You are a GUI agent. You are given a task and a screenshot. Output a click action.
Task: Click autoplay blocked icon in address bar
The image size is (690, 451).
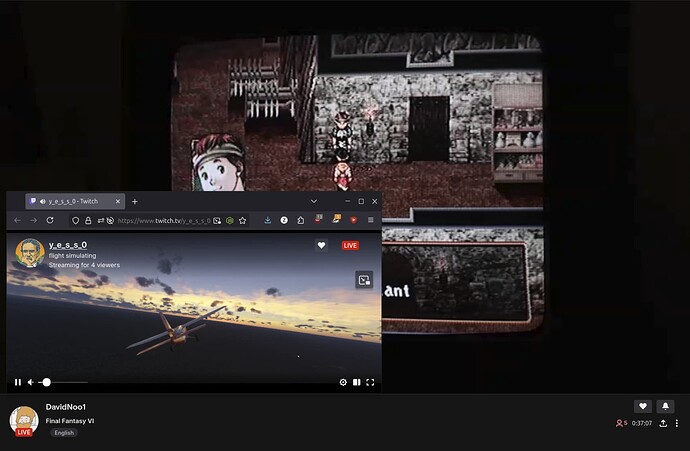tap(110, 220)
